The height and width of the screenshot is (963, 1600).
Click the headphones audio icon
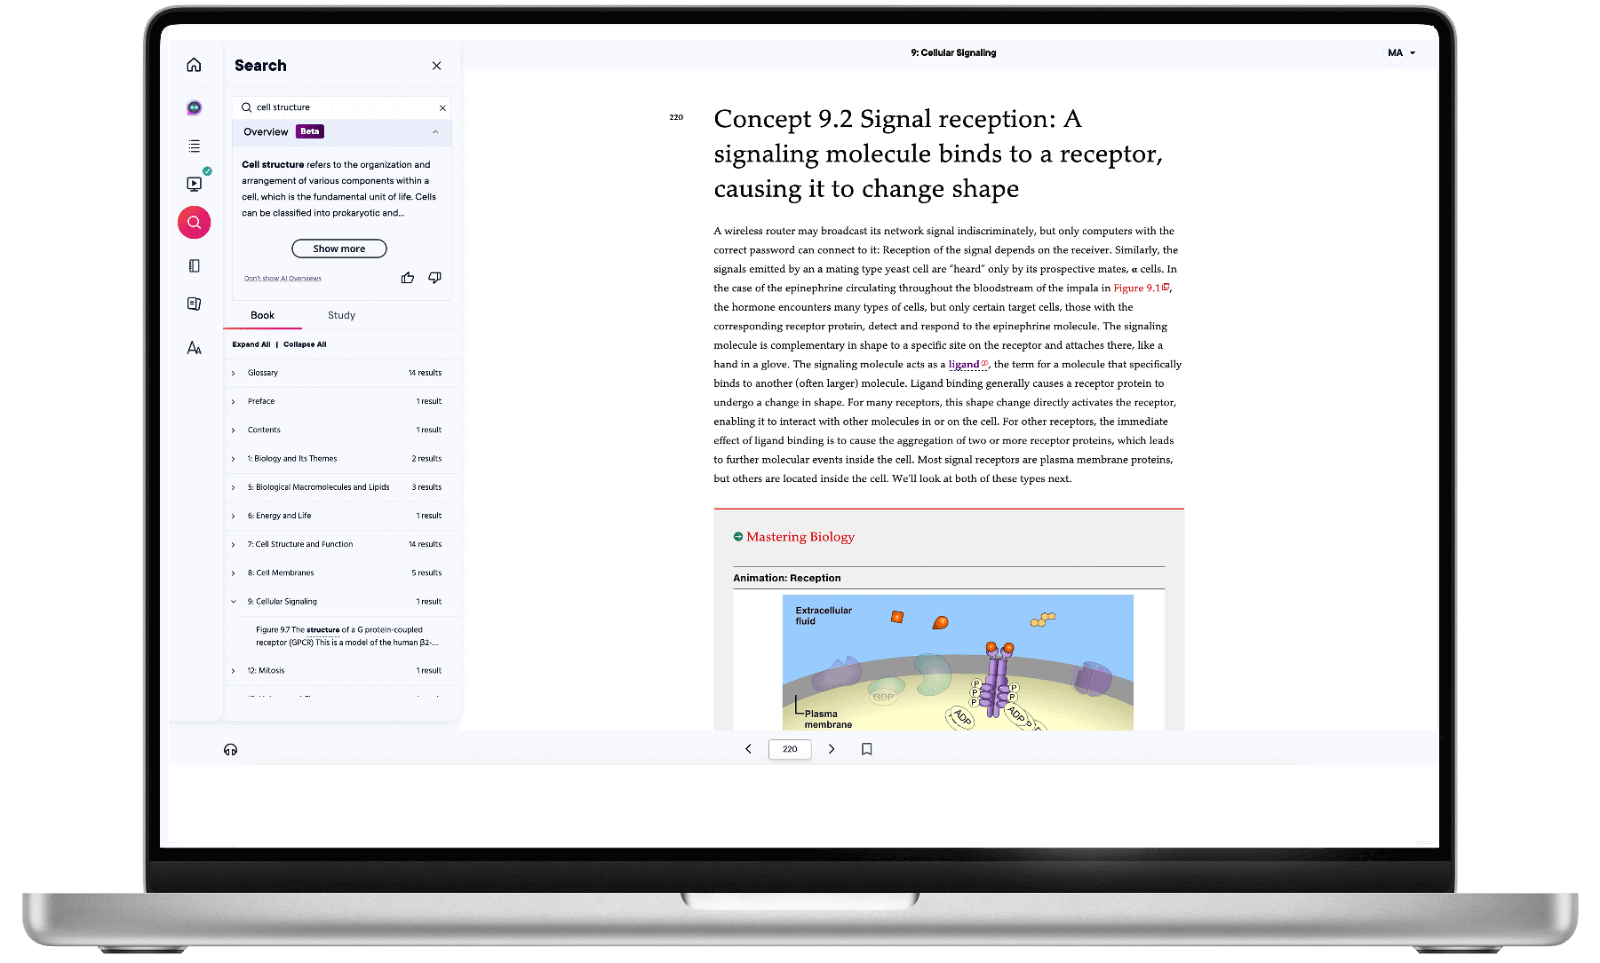231,750
